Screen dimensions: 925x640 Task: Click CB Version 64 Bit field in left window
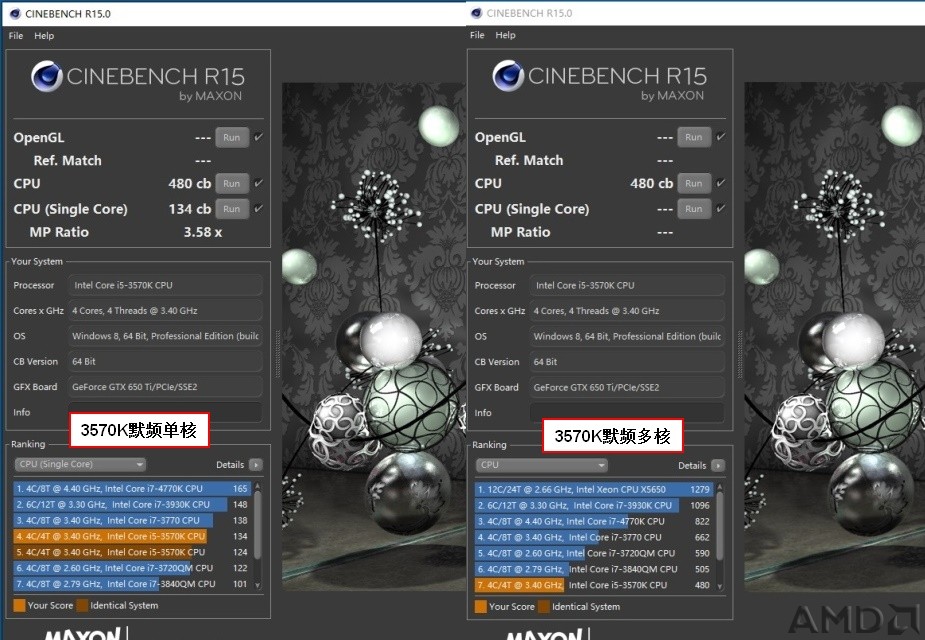(x=165, y=362)
